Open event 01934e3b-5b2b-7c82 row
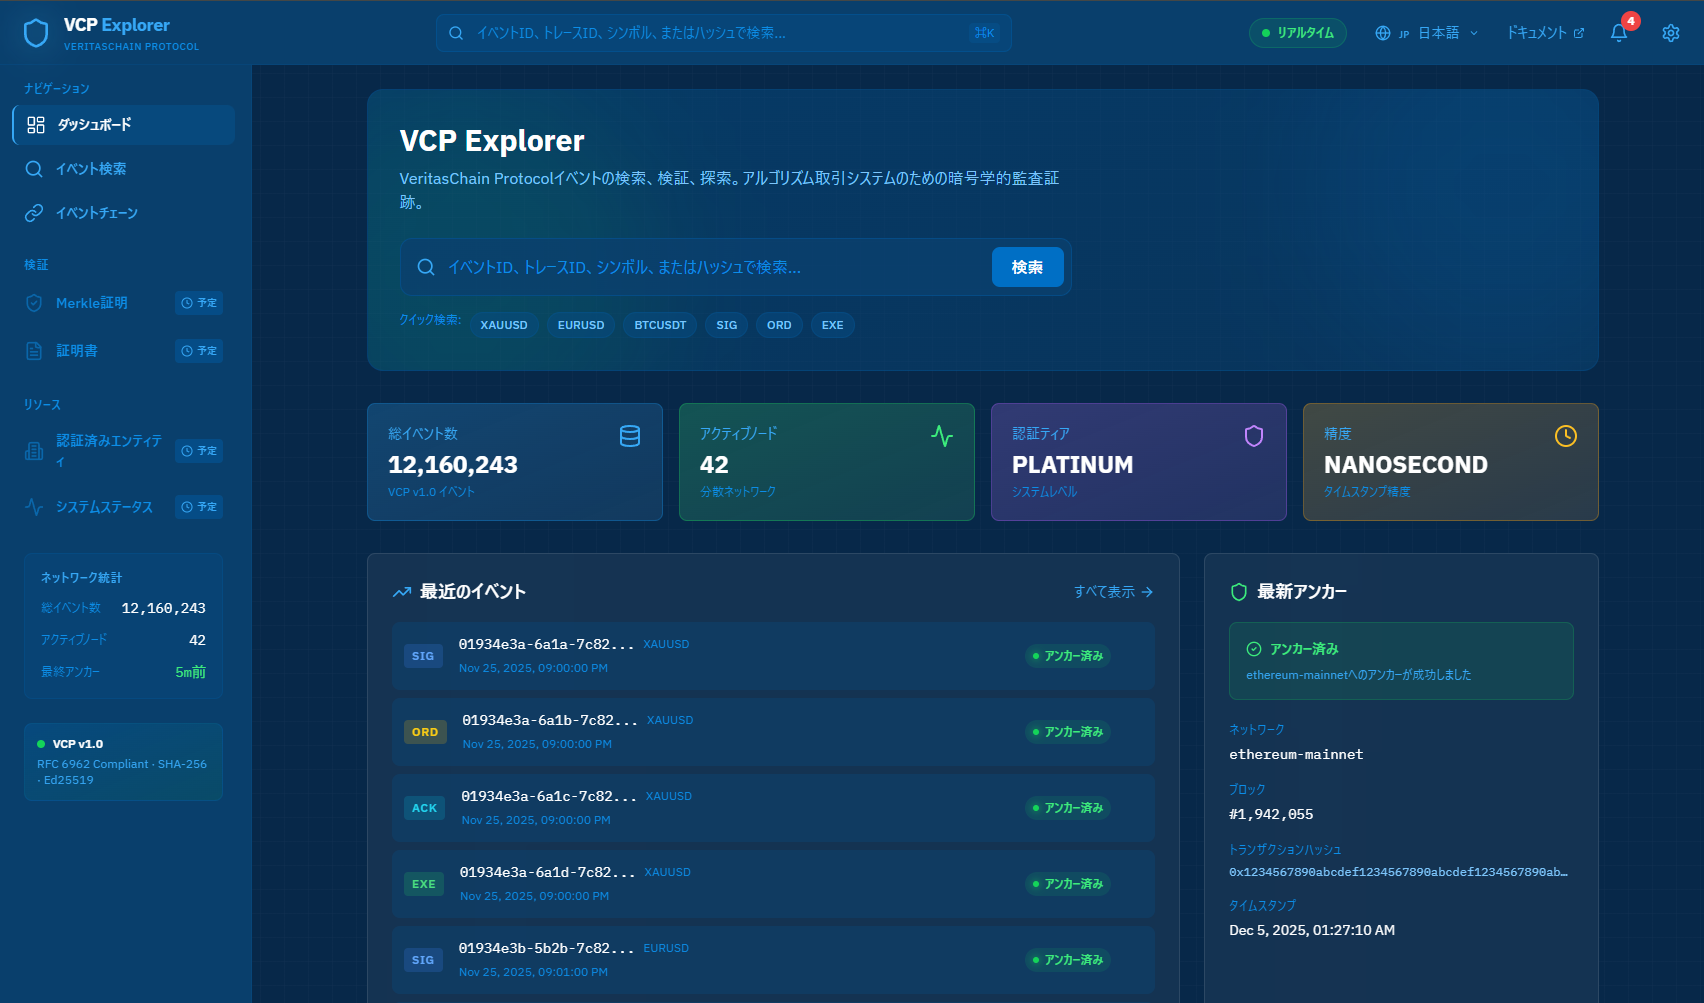1704x1003 pixels. (773, 960)
